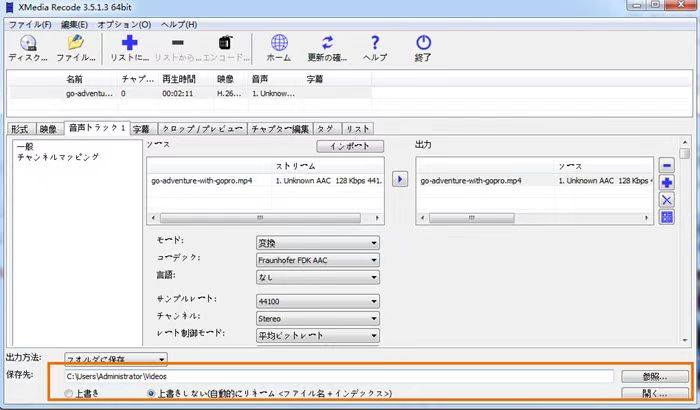The image size is (700, 410).
Task: Delete output track with blue X icon
Action: tap(667, 200)
